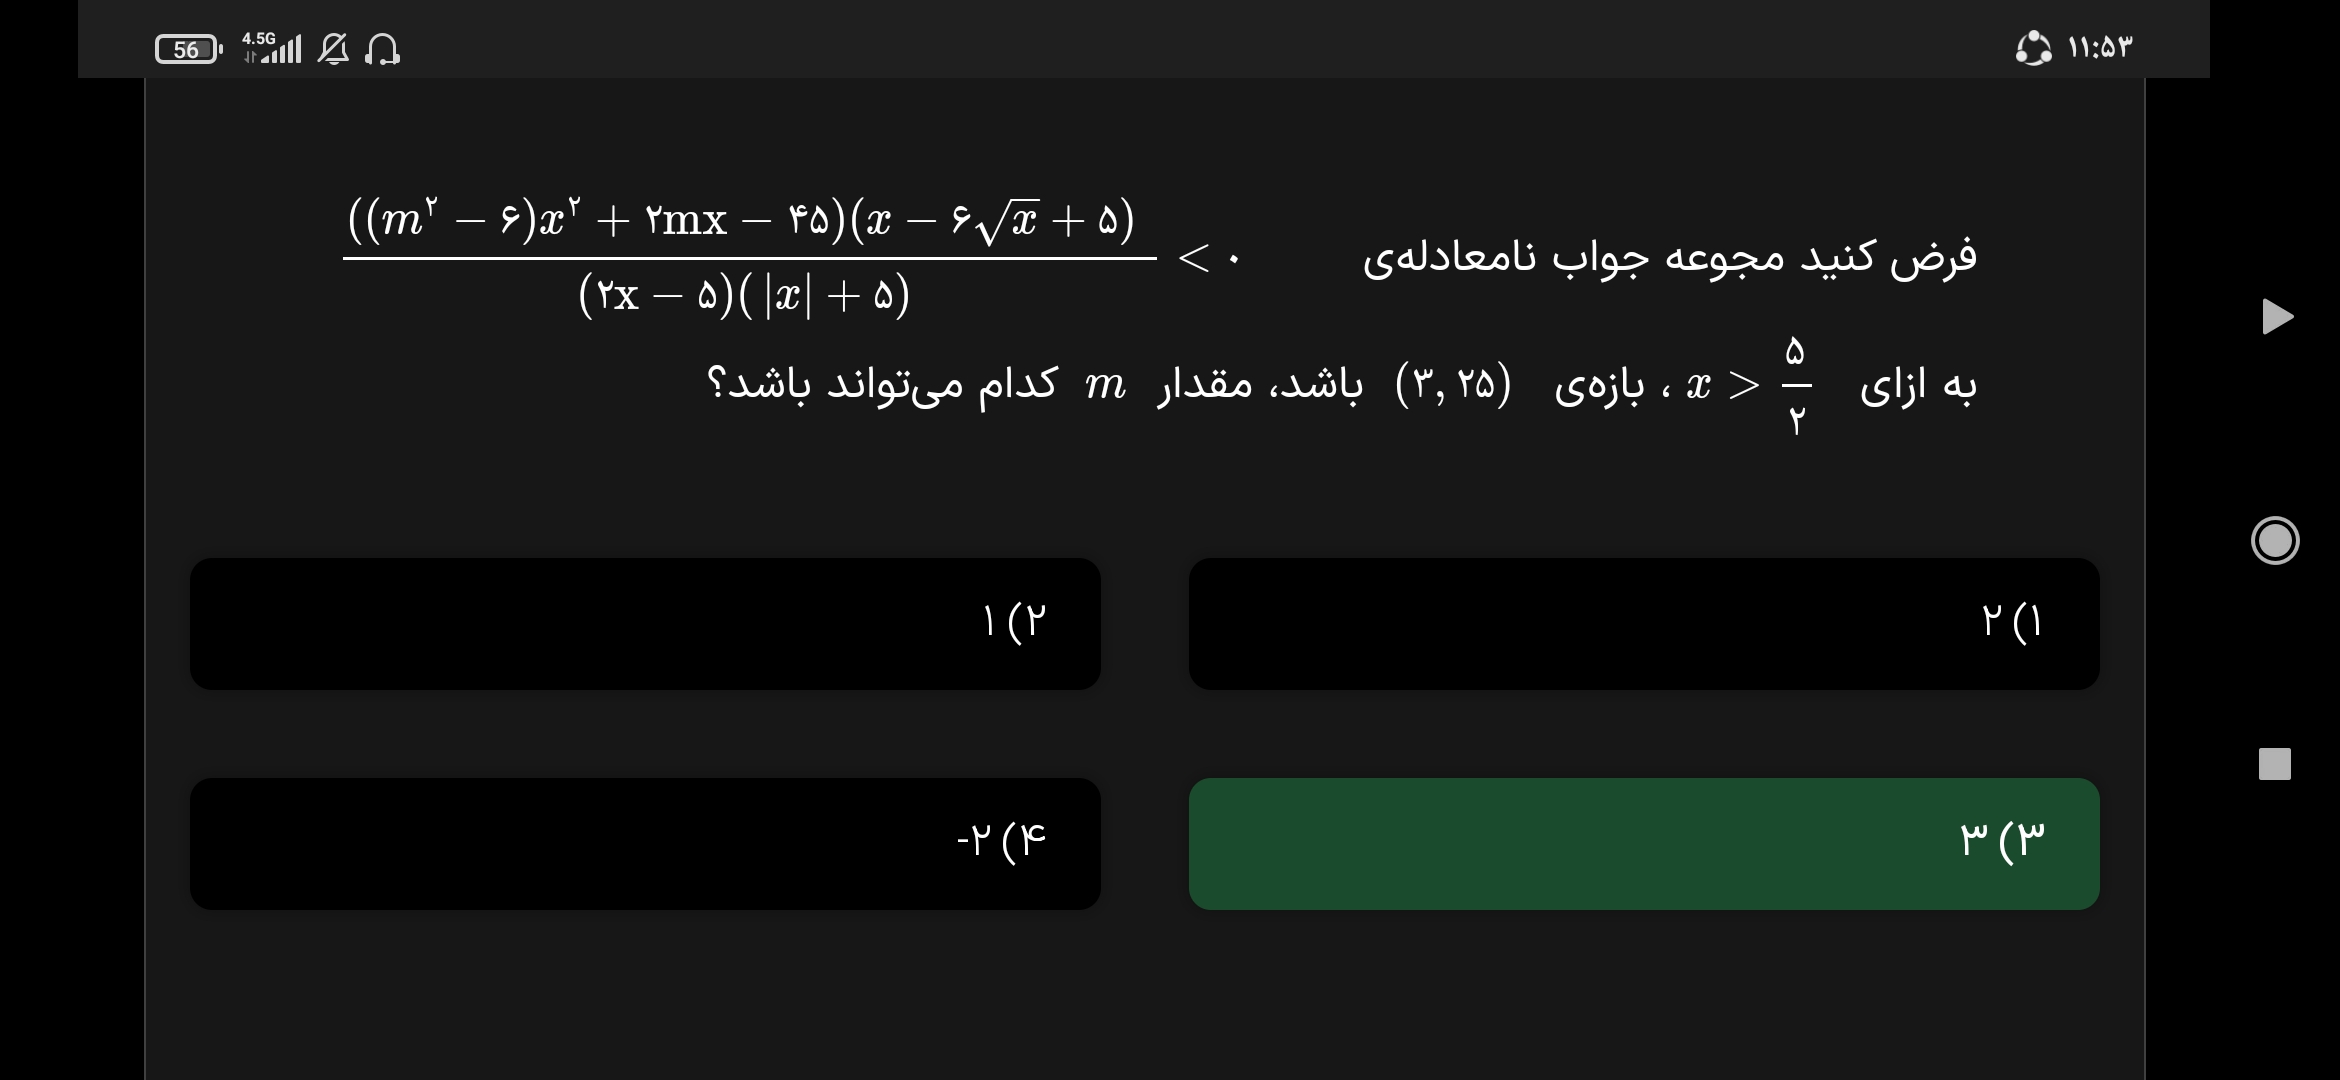Choose the green highlighted option 3
Screen dimensions: 2340x1080
pos(1643,843)
